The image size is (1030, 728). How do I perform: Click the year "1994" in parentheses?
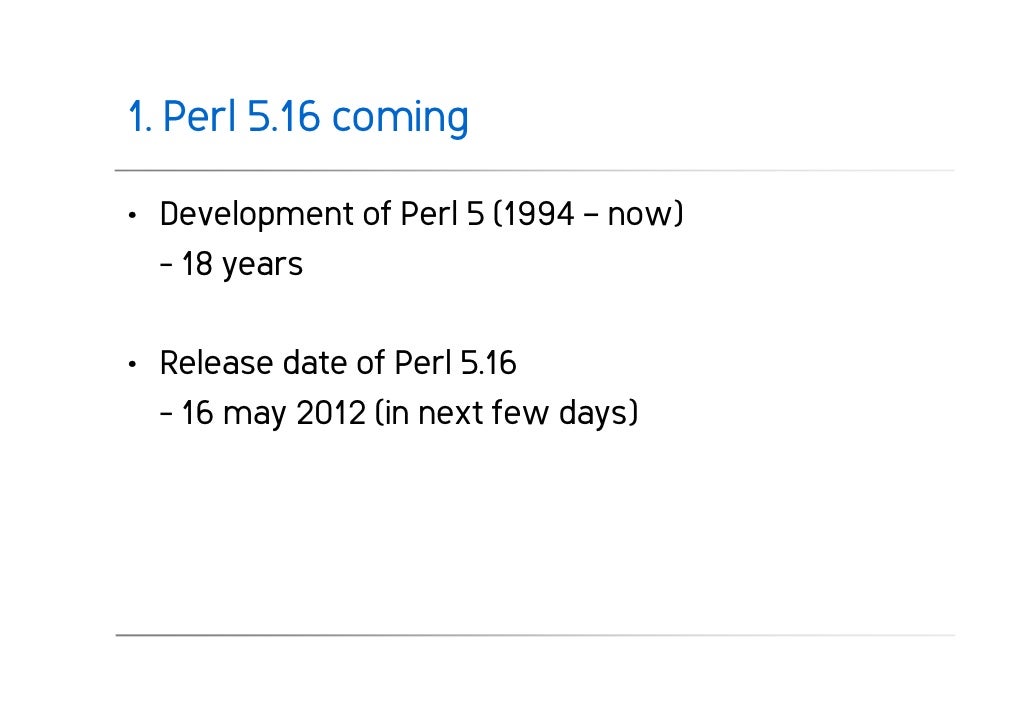pos(539,214)
